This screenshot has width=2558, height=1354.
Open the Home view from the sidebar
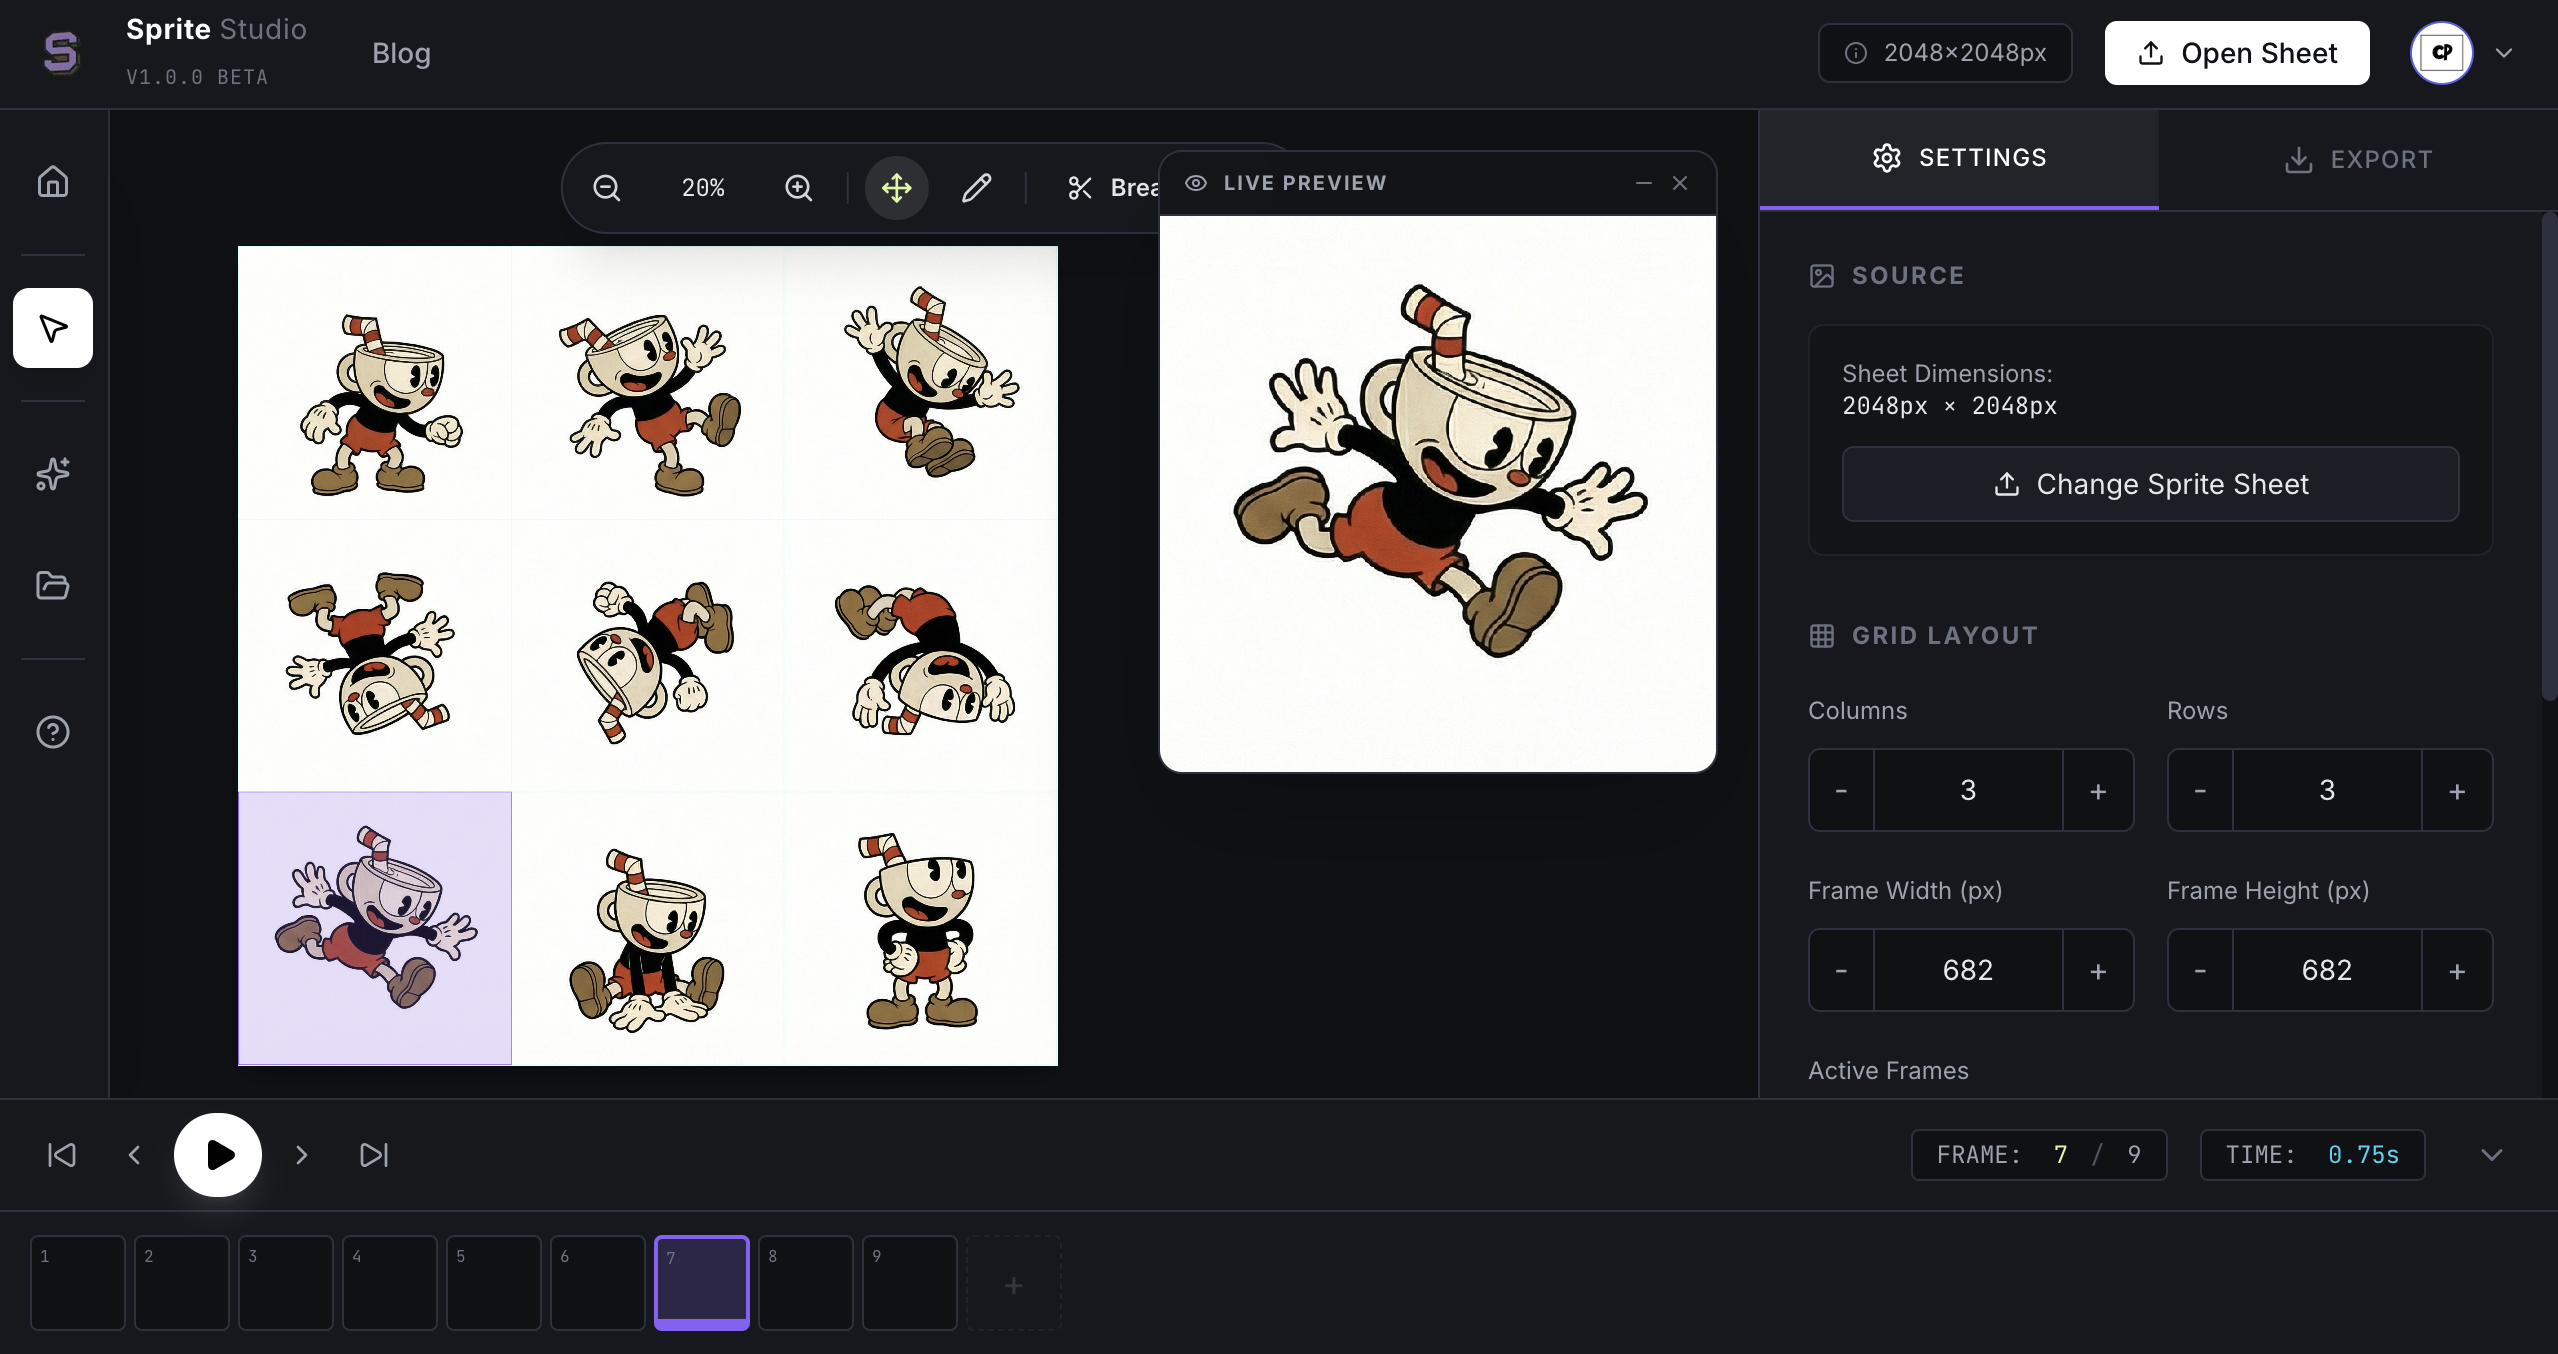pyautogui.click(x=52, y=181)
